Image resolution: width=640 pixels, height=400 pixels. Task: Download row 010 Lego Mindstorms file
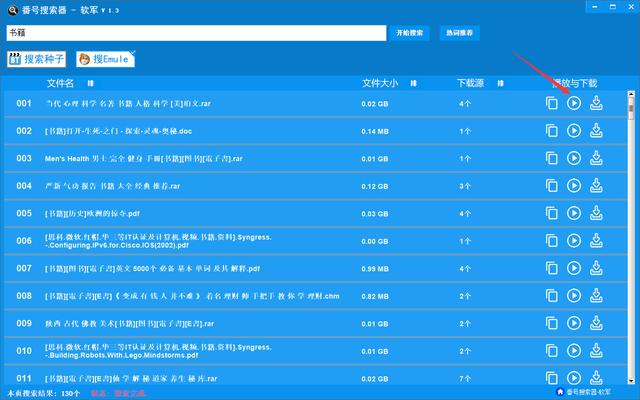(x=596, y=351)
